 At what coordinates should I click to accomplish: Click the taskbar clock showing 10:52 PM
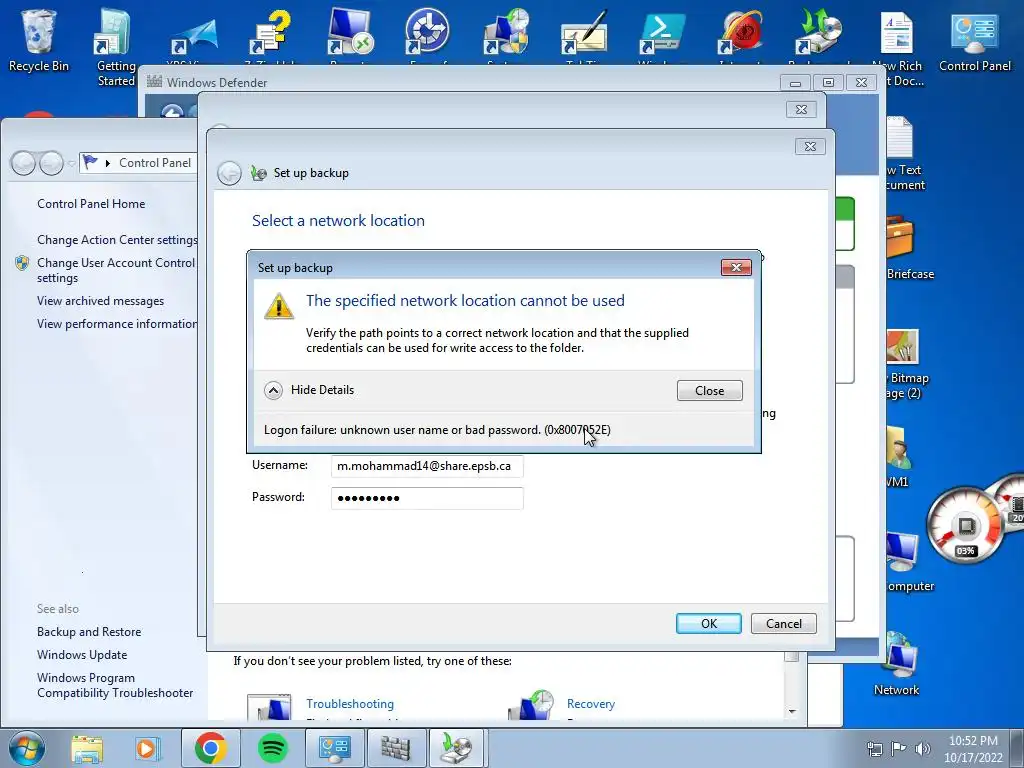coord(973,749)
